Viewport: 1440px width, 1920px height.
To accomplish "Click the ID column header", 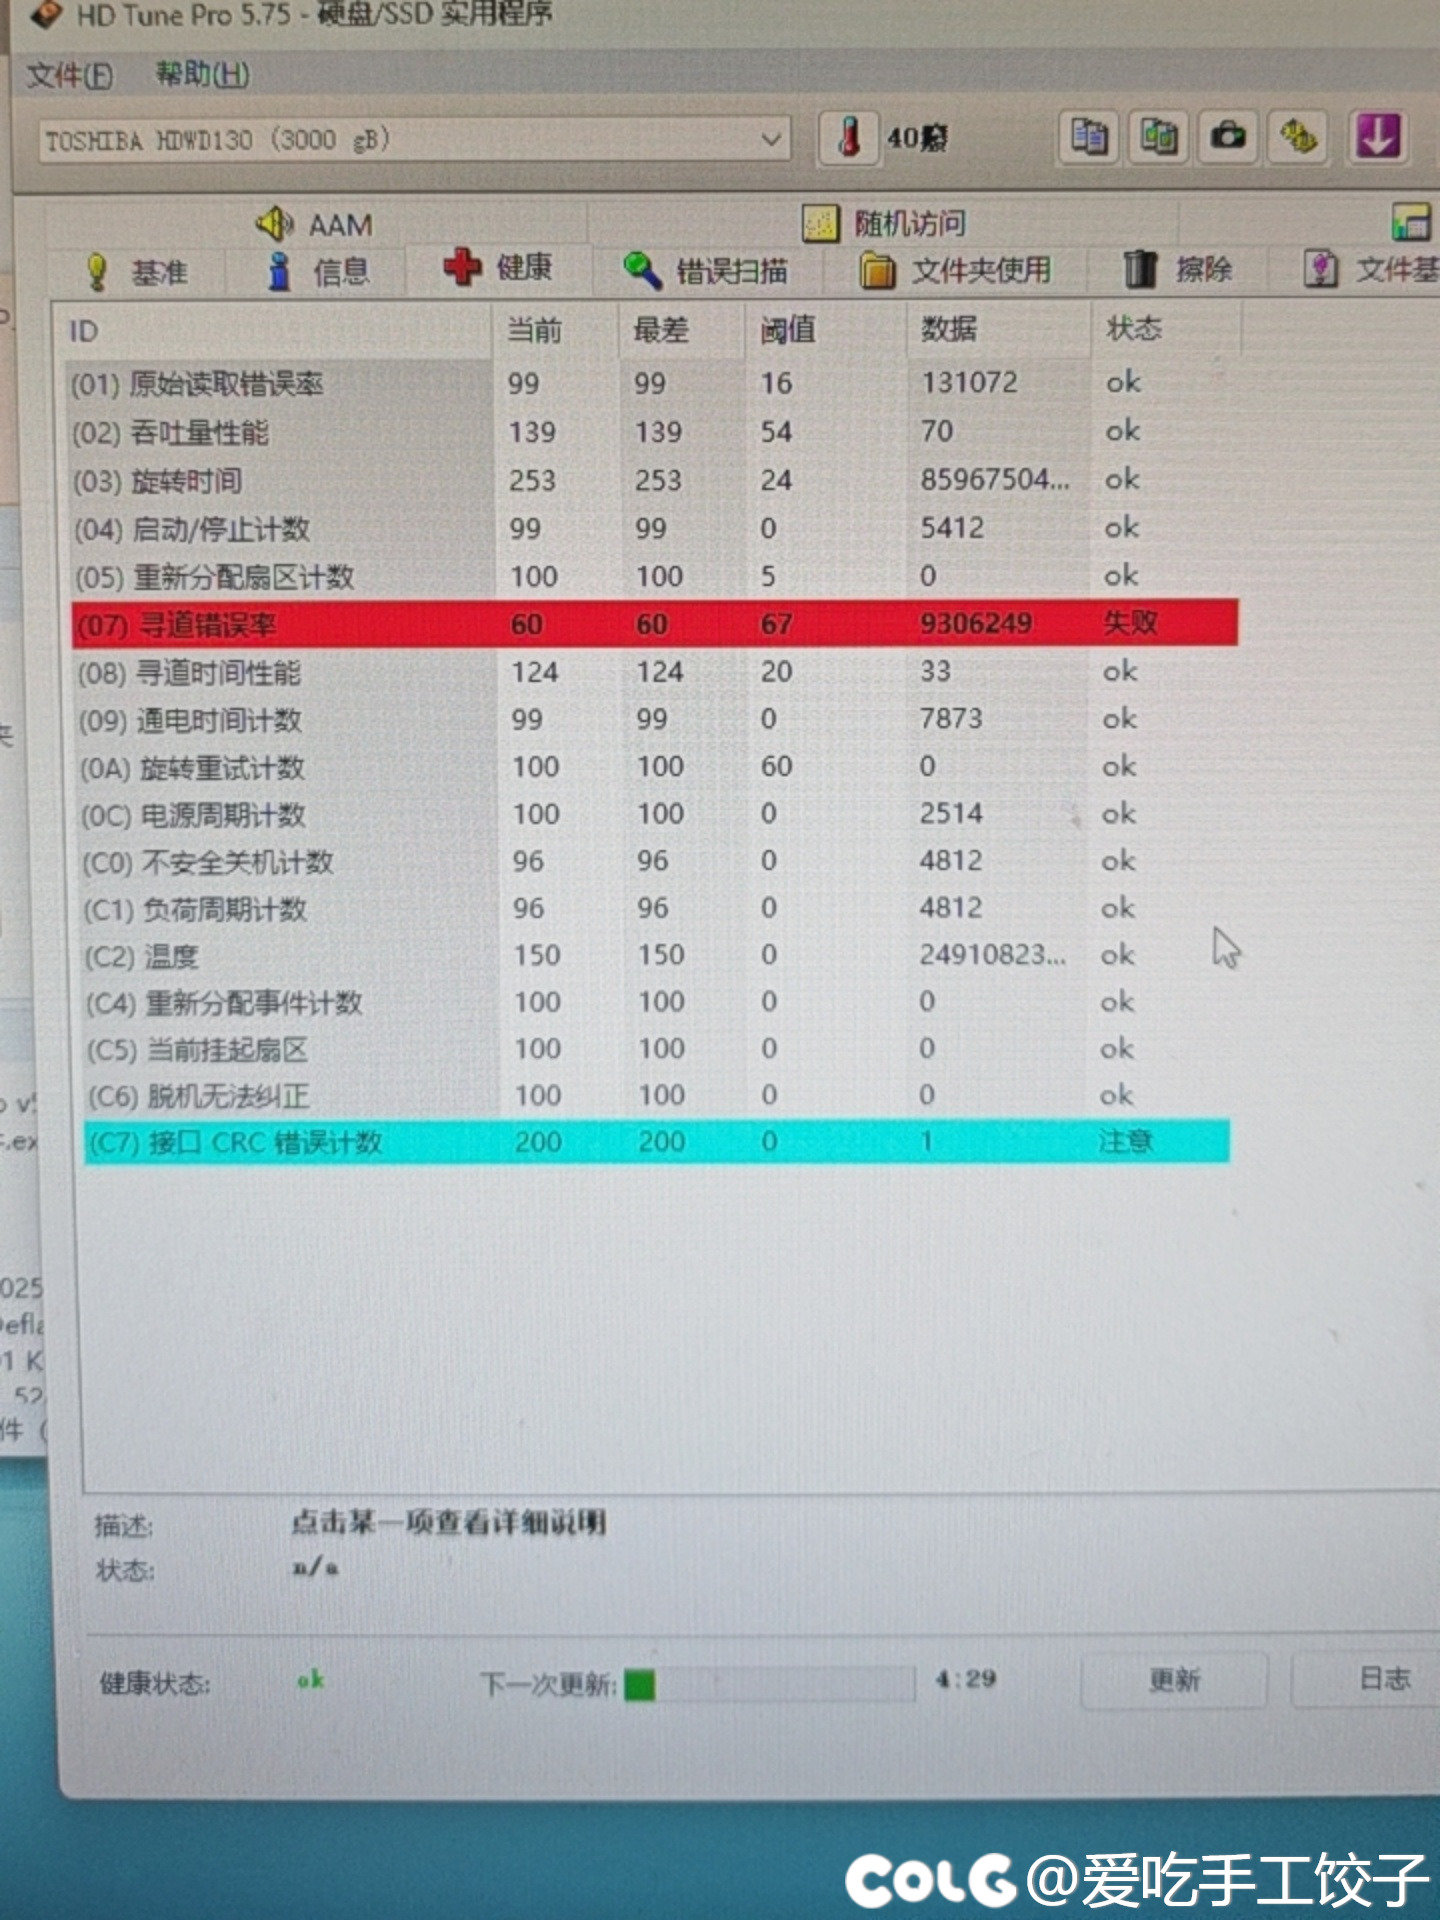I will coord(272,331).
